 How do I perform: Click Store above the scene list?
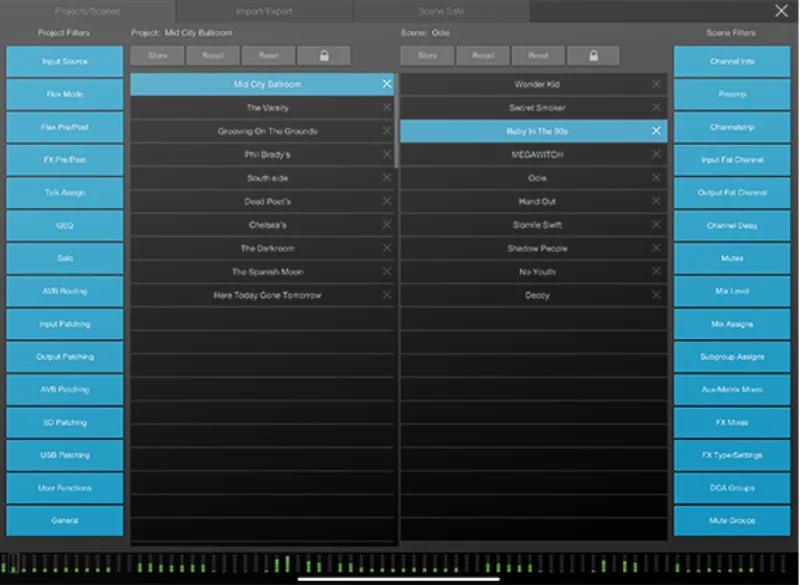point(427,56)
